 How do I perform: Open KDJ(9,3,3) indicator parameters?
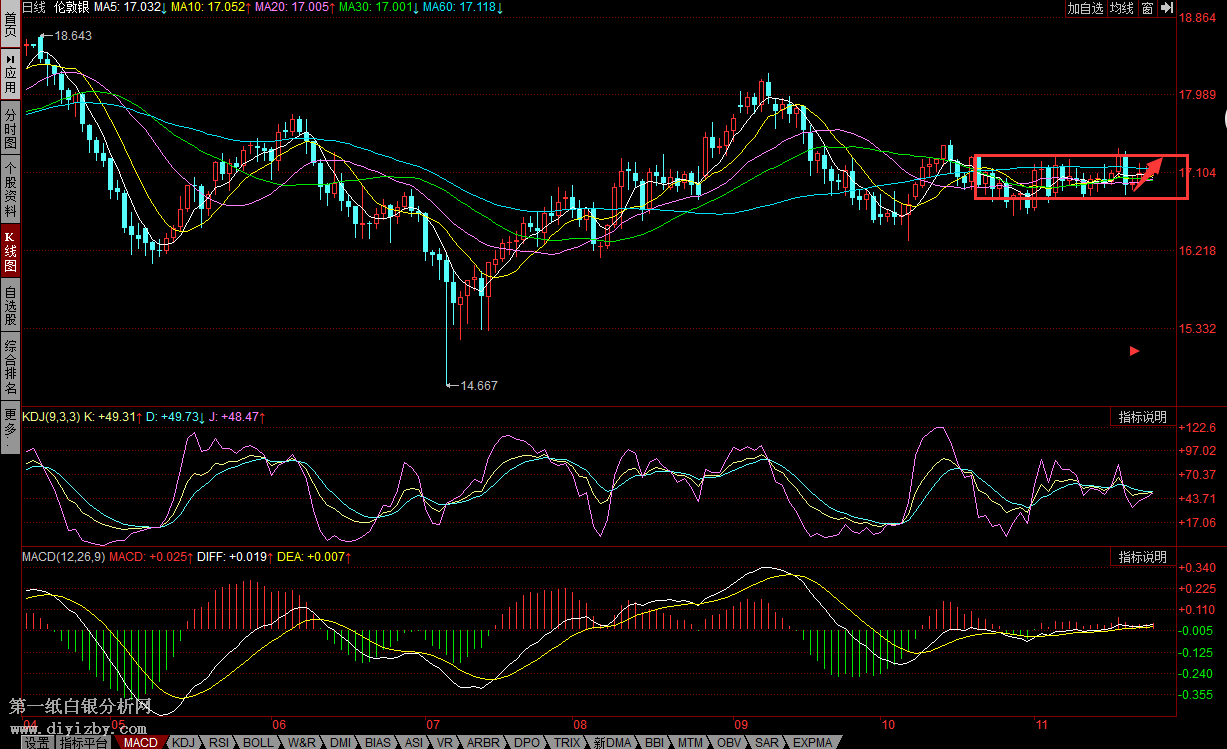point(49,416)
